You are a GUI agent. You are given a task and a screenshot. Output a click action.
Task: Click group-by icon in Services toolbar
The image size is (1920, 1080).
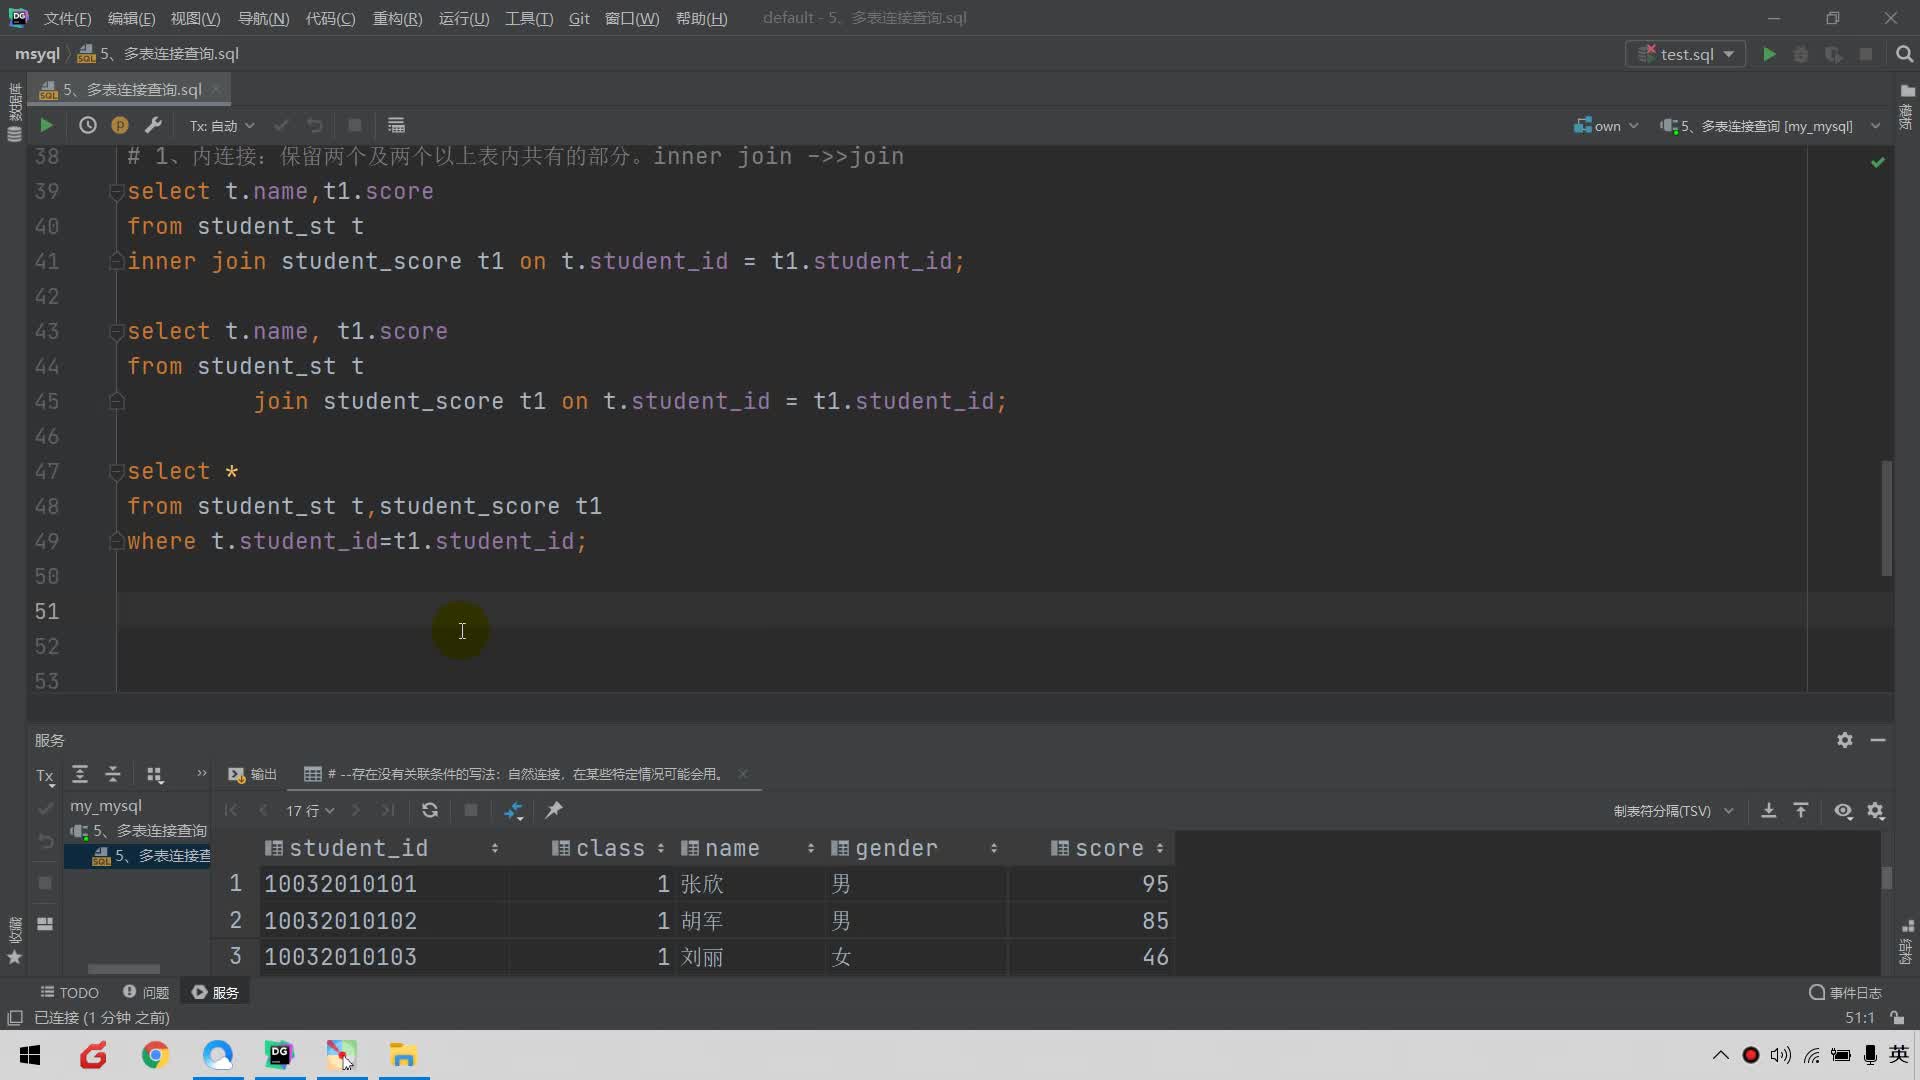pyautogui.click(x=154, y=774)
